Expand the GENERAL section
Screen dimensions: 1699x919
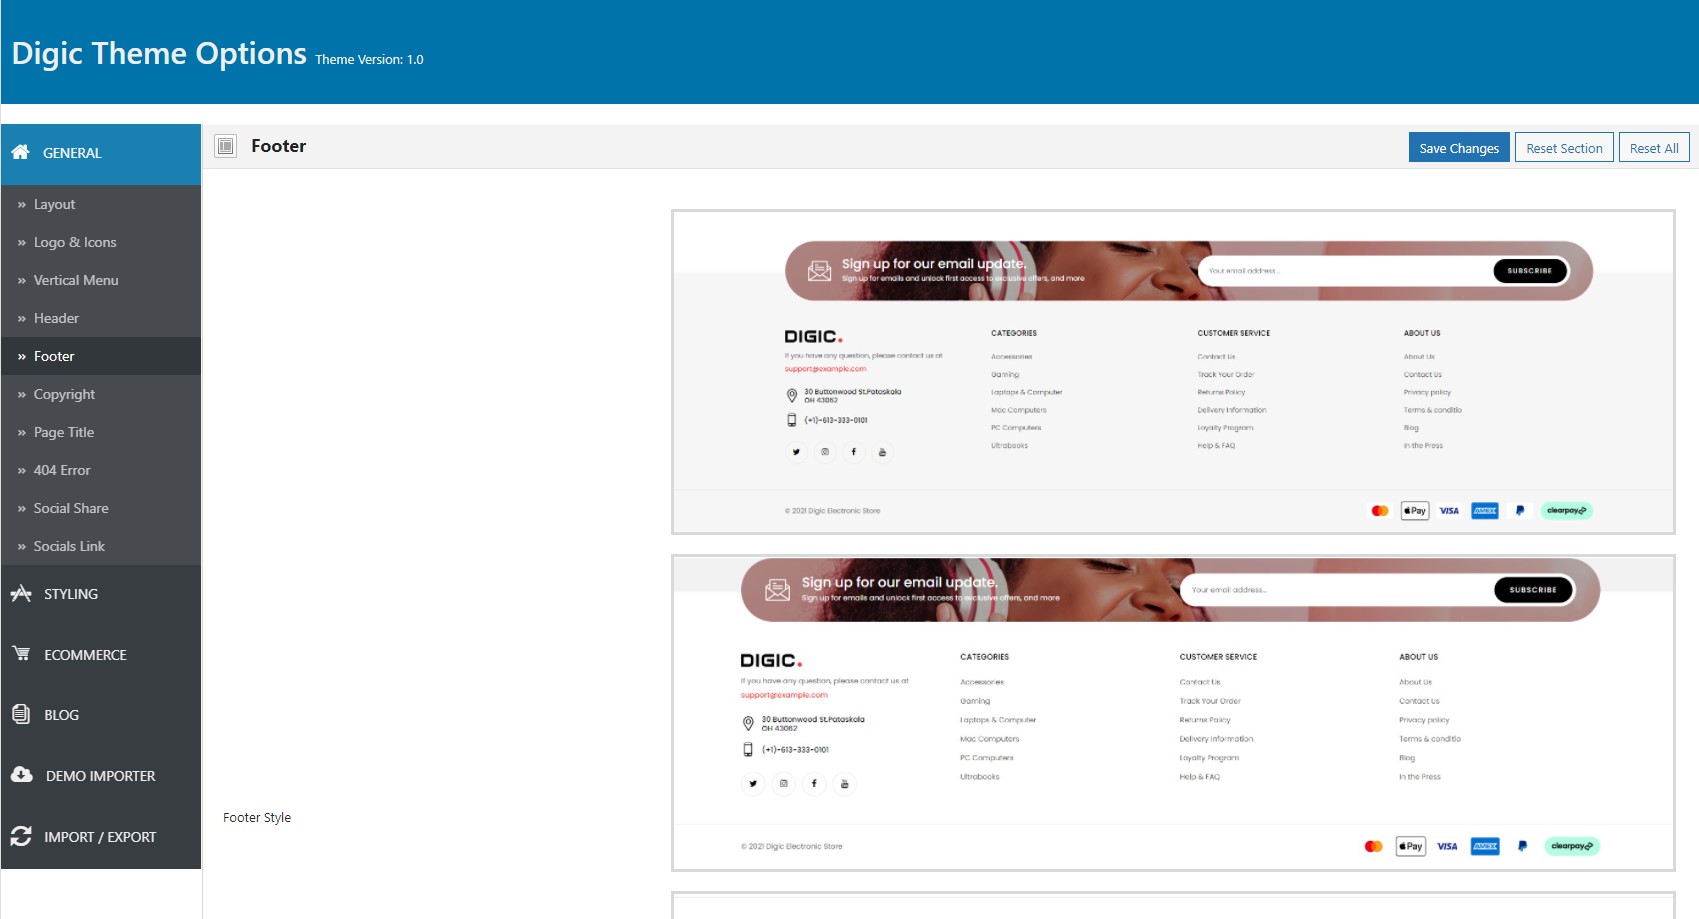coord(101,154)
